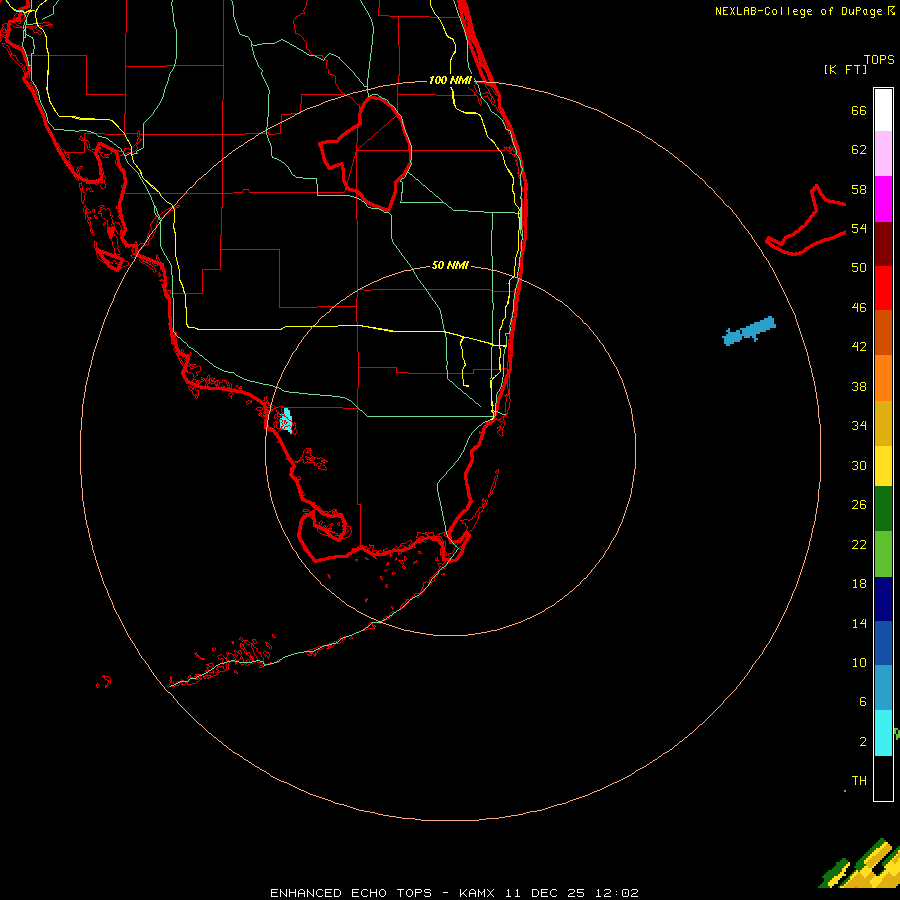Click the "11 DEC 25" date text

[545, 893]
